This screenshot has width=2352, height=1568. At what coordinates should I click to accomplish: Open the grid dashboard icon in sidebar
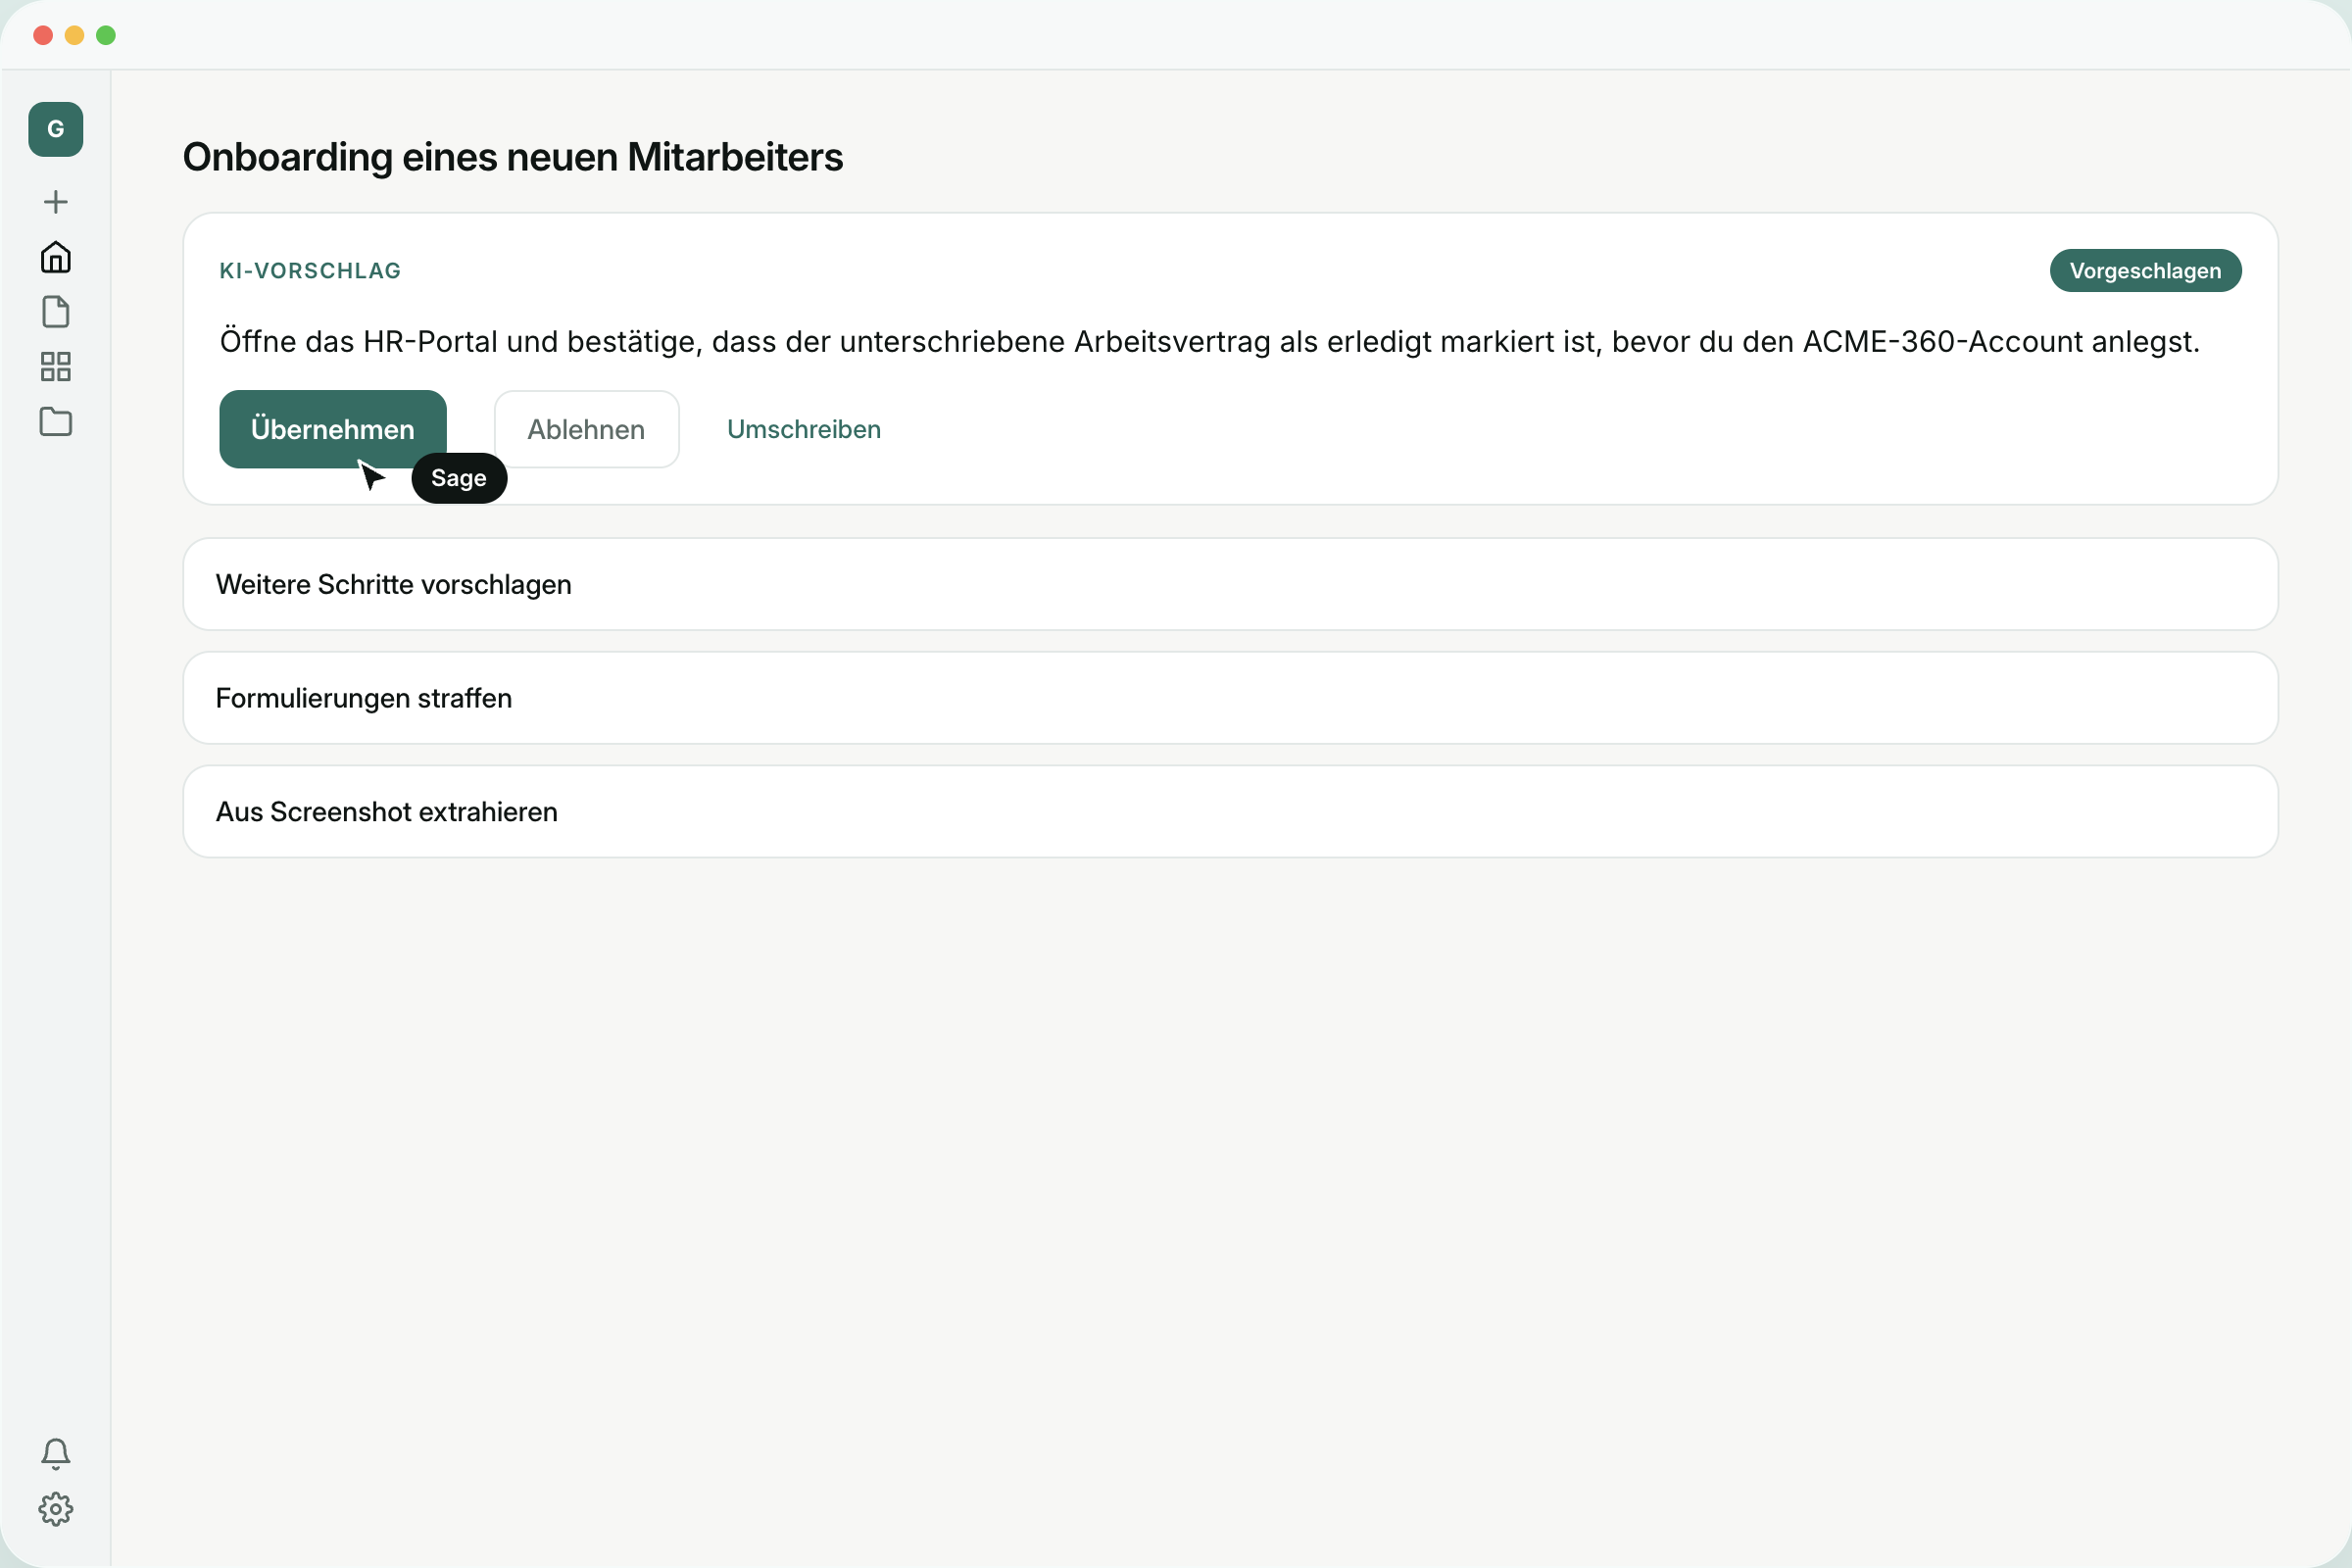coord(56,367)
